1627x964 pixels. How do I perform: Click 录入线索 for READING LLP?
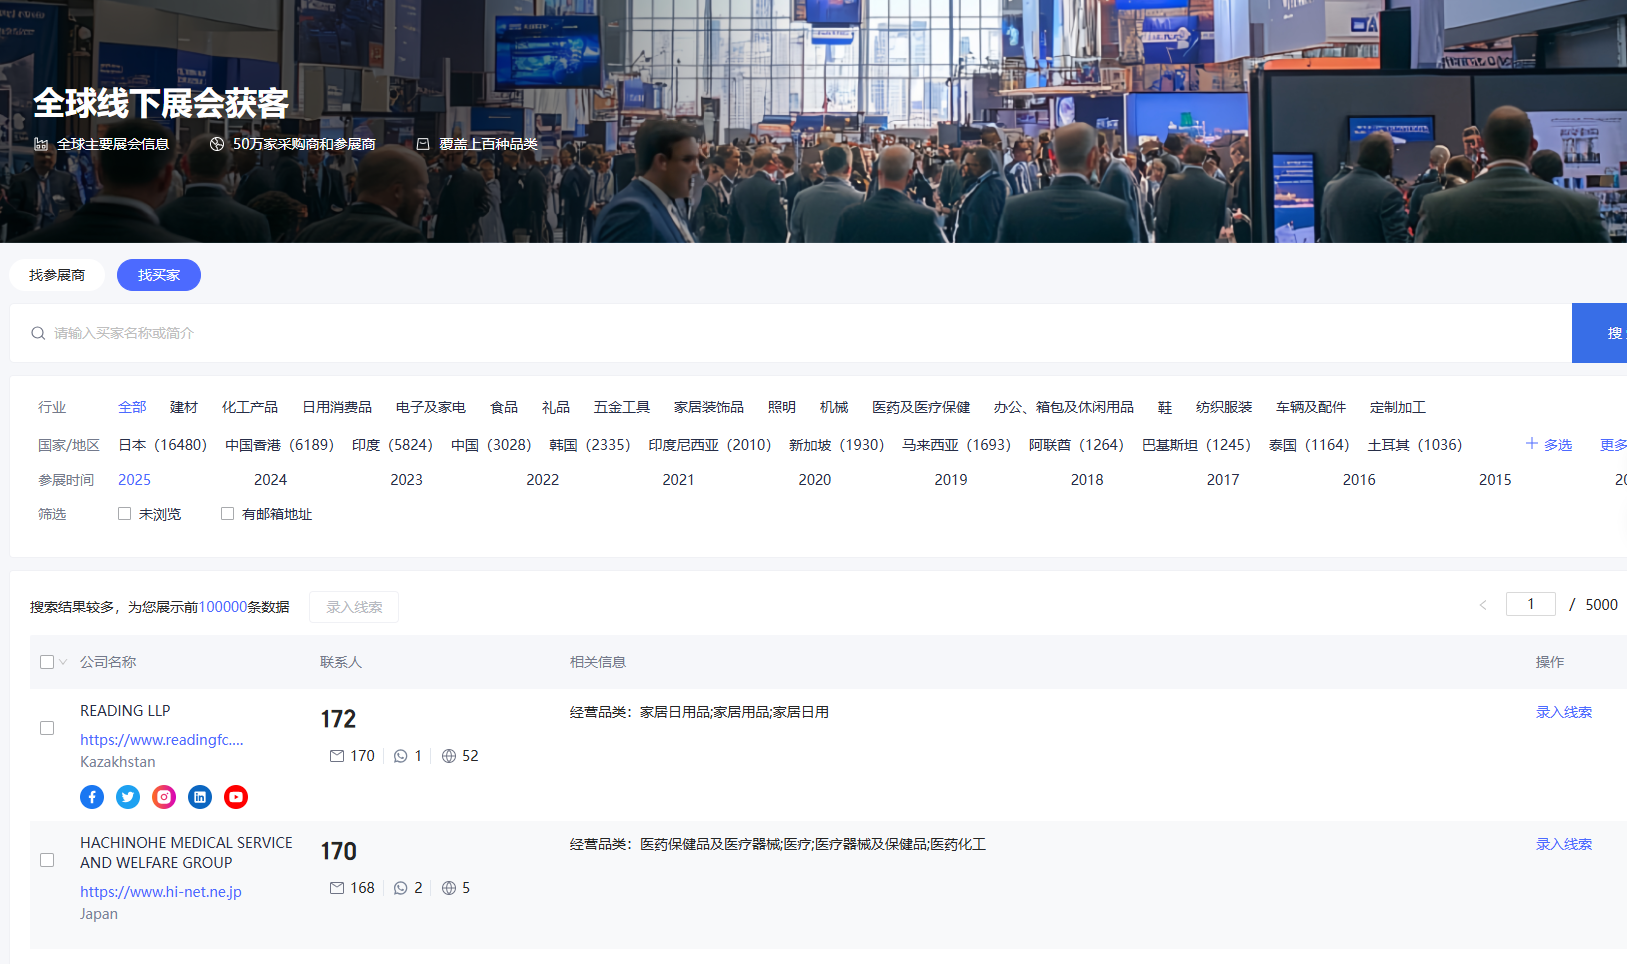1563,712
